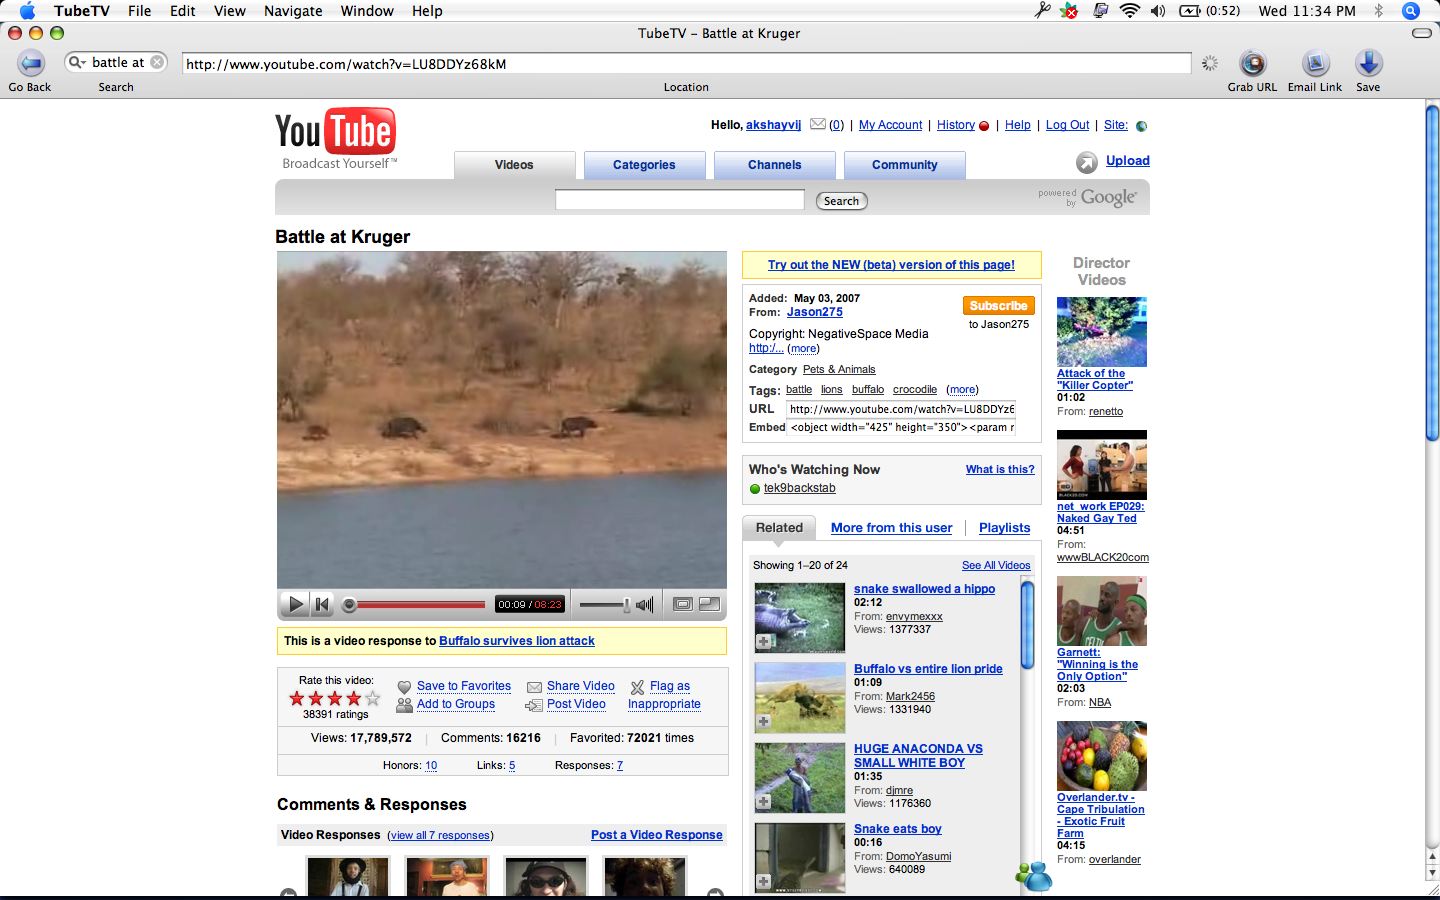The width and height of the screenshot is (1440, 900).
Task: Flag as Inappropriate link
Action: coord(665,695)
